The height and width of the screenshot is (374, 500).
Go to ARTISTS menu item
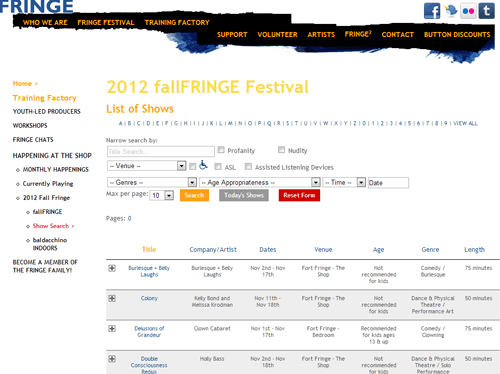click(321, 35)
